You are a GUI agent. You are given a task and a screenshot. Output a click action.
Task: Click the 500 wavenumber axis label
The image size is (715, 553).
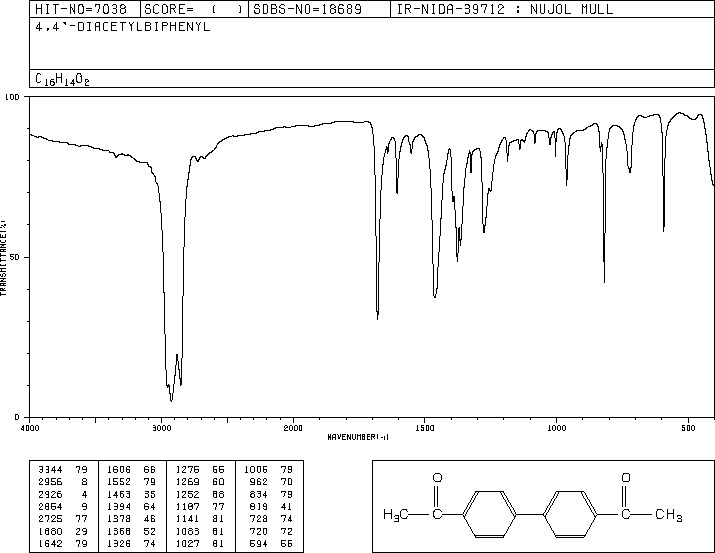coord(688,428)
